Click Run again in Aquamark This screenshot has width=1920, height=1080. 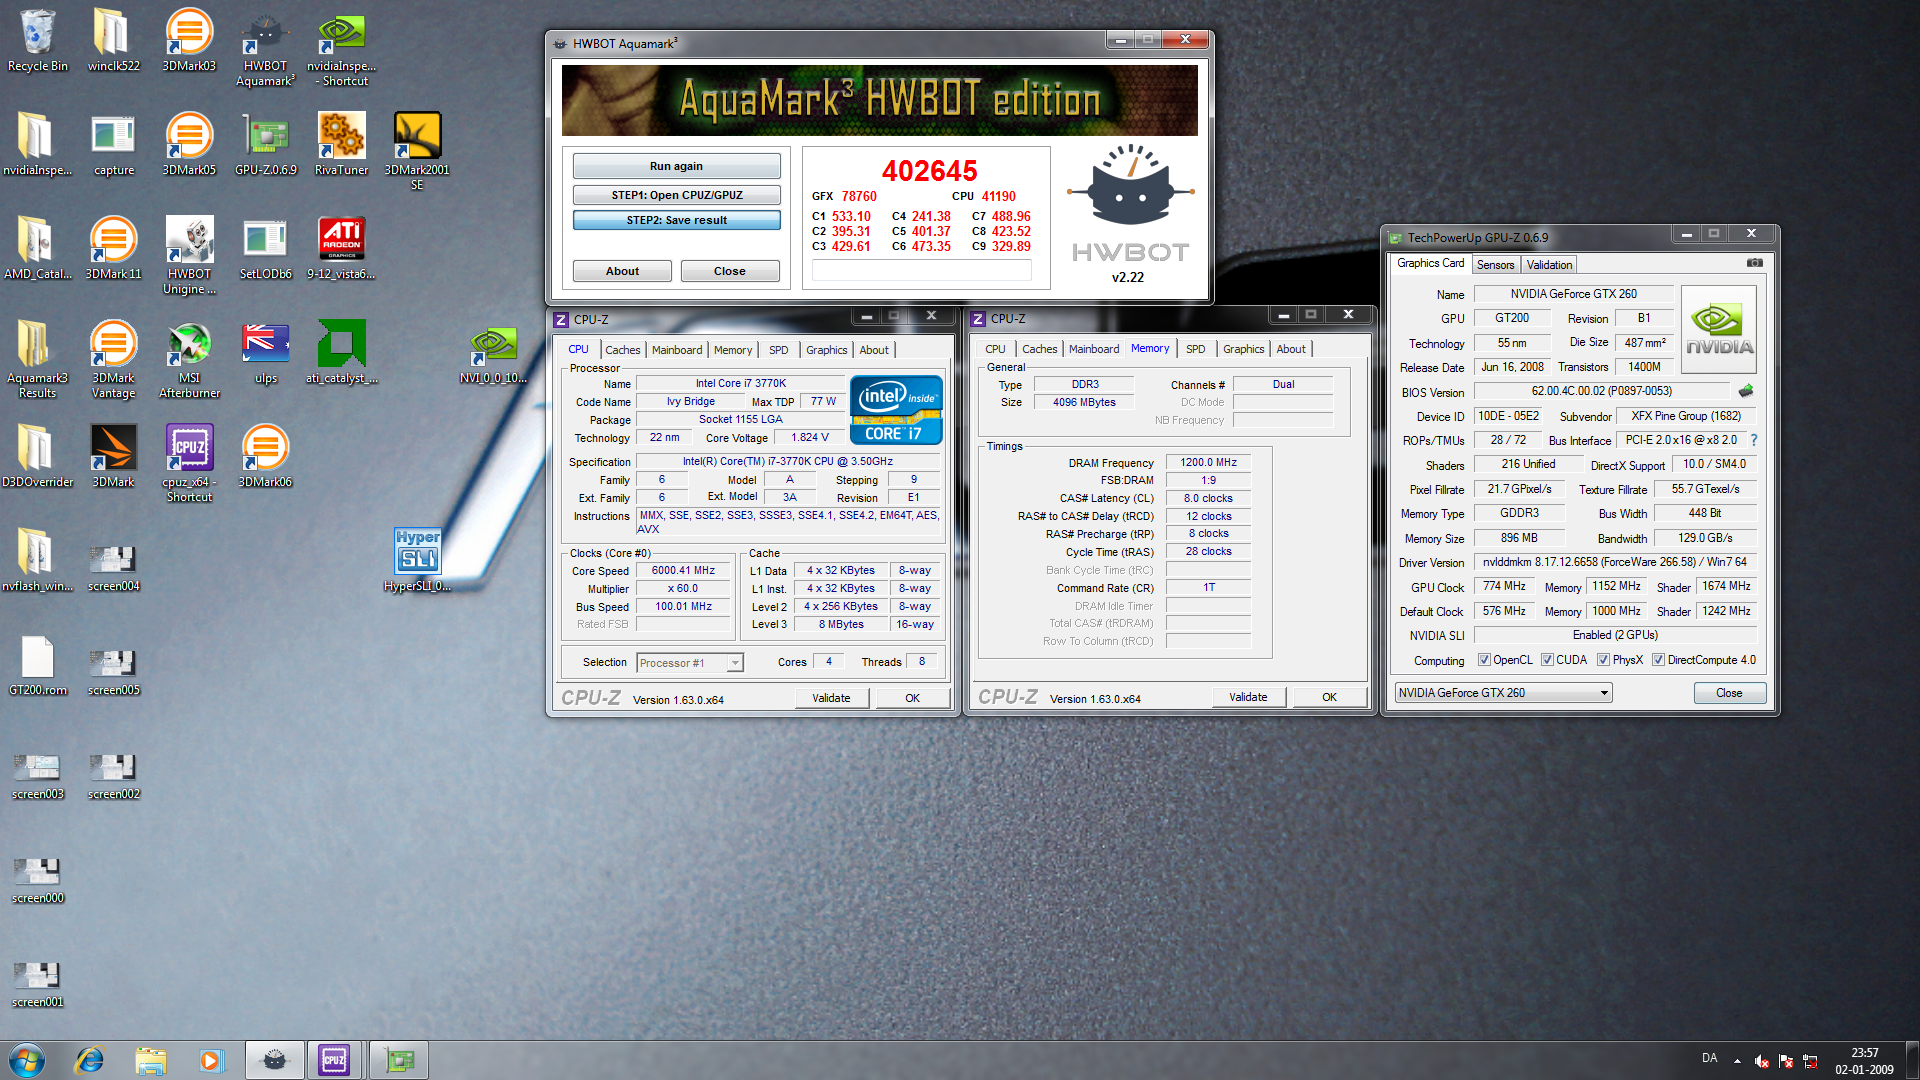click(x=676, y=166)
